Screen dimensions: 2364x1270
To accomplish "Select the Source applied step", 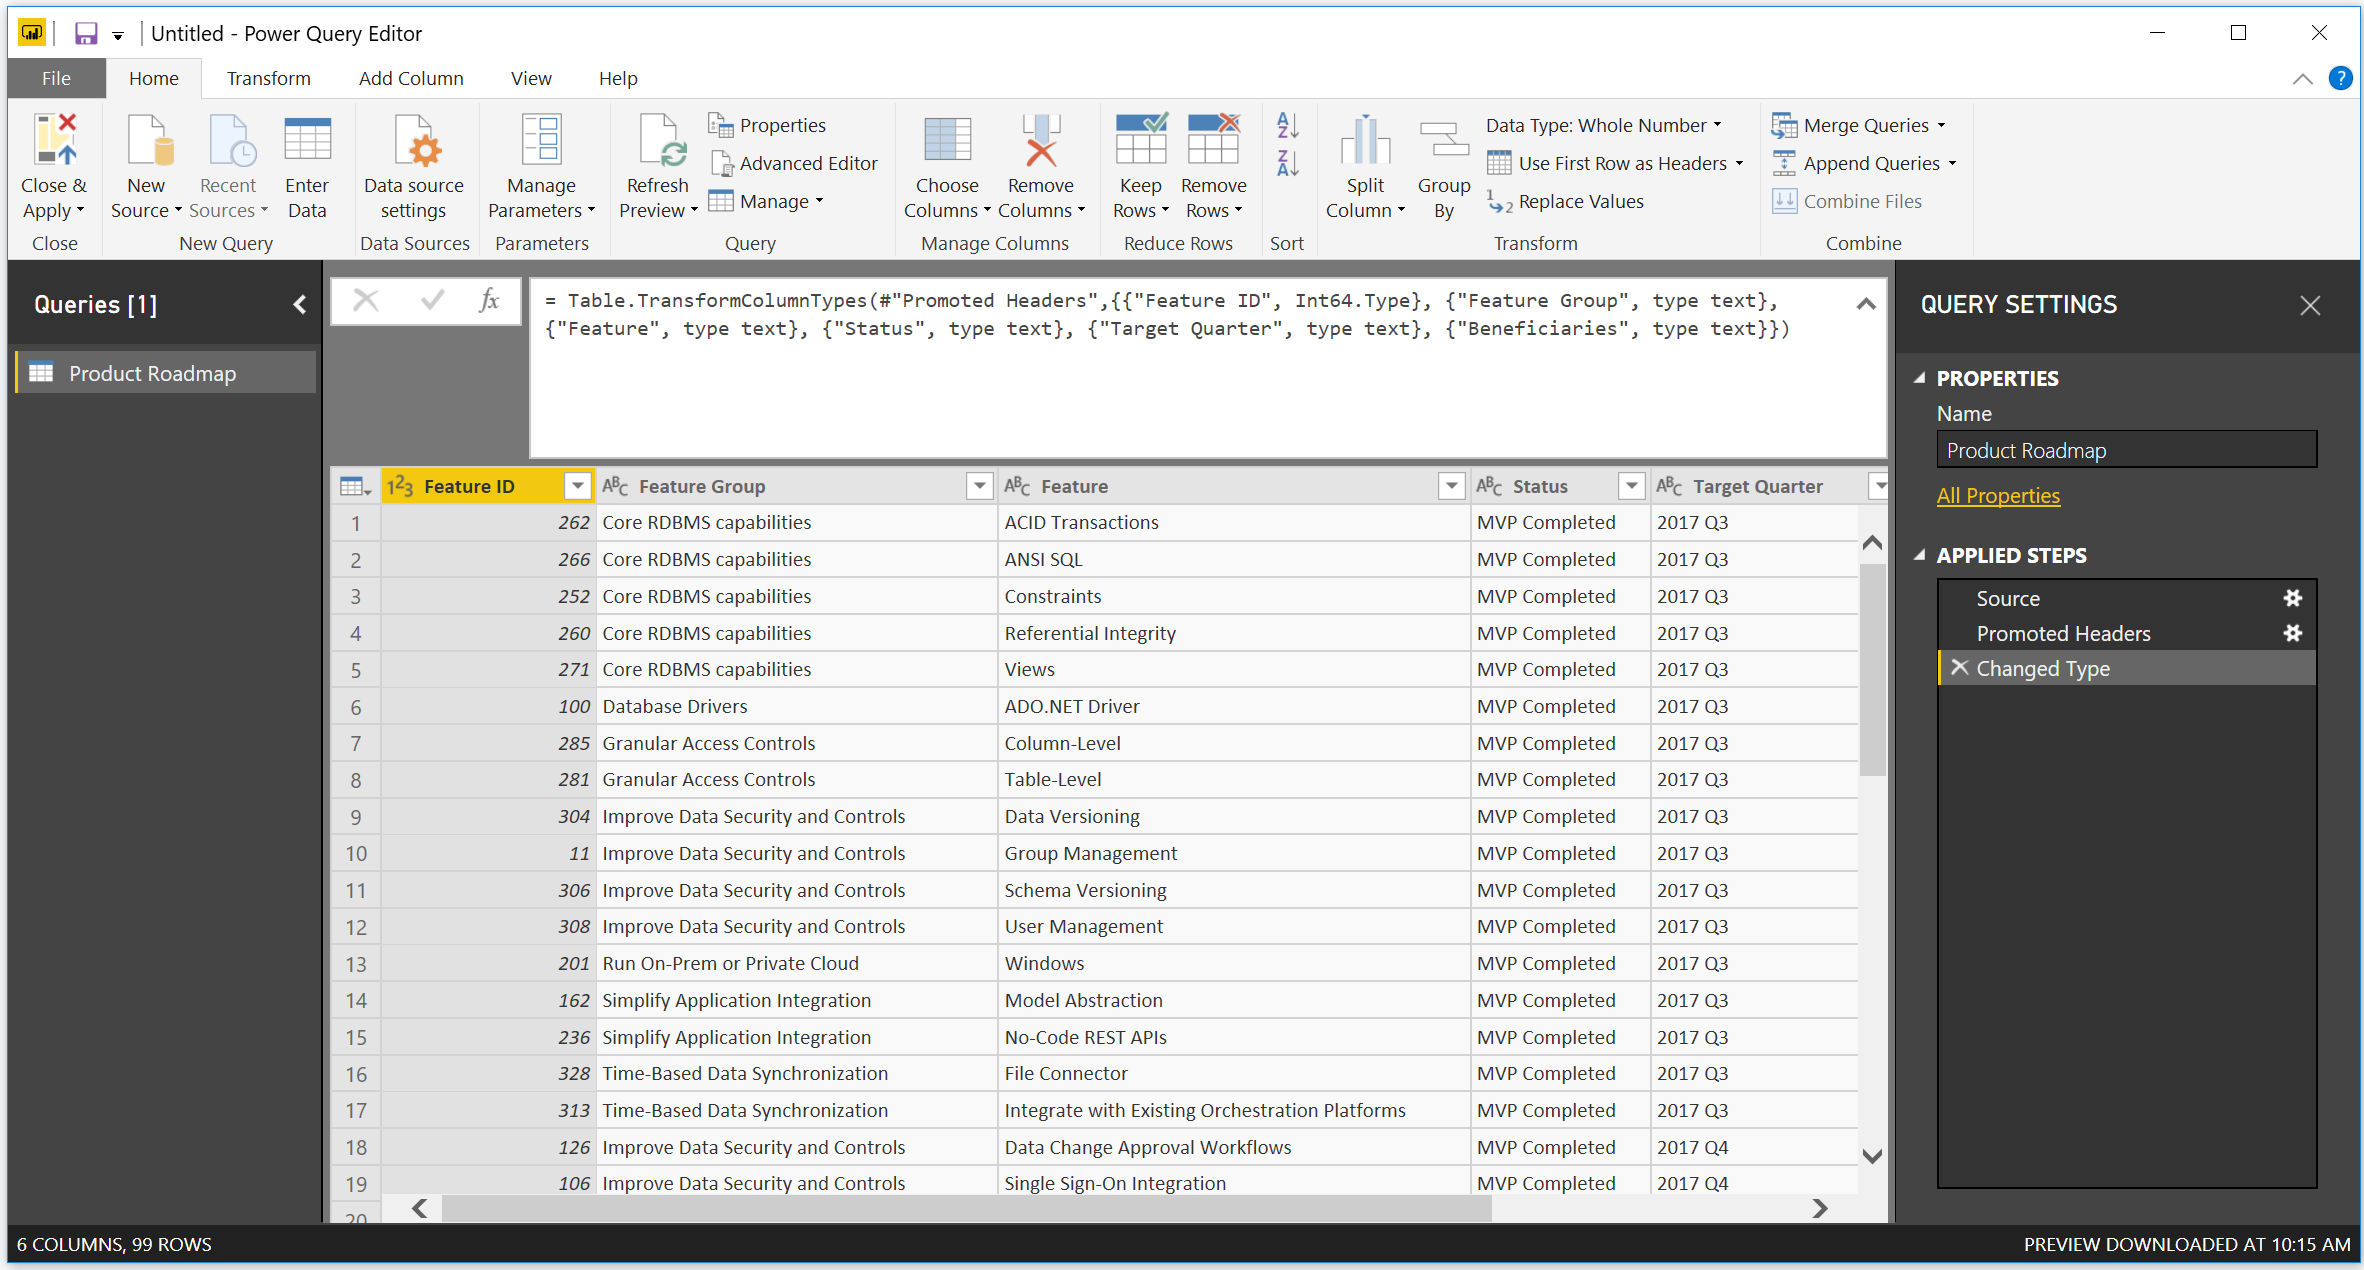I will tap(2126, 598).
